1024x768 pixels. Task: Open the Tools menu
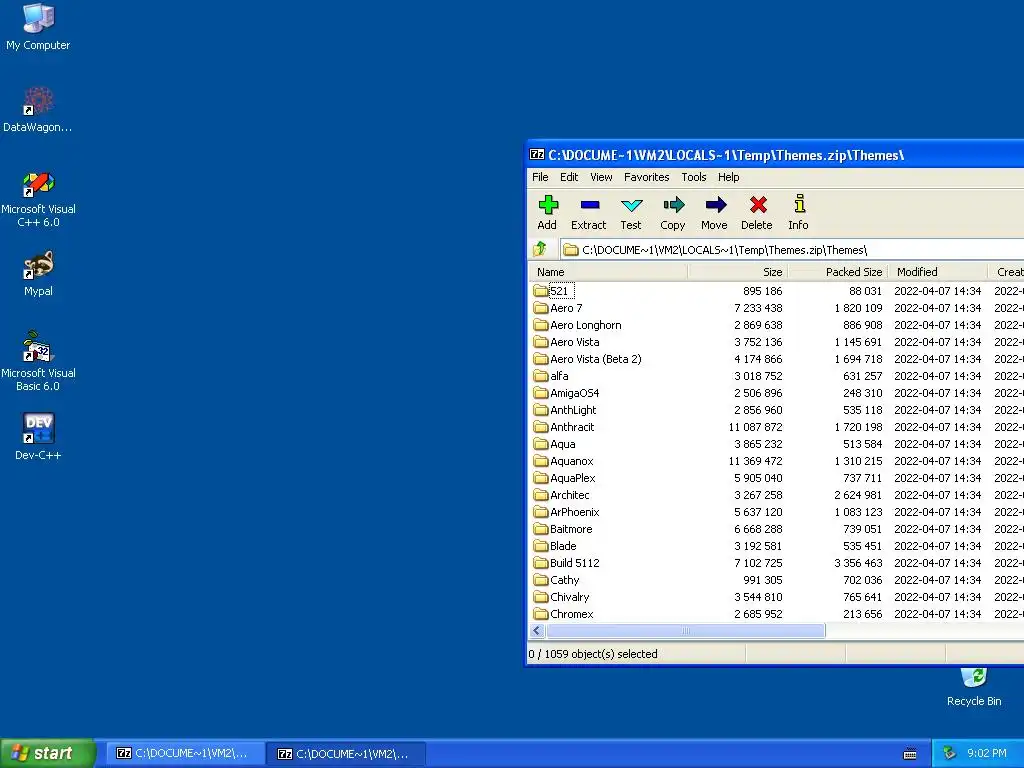click(x=694, y=177)
